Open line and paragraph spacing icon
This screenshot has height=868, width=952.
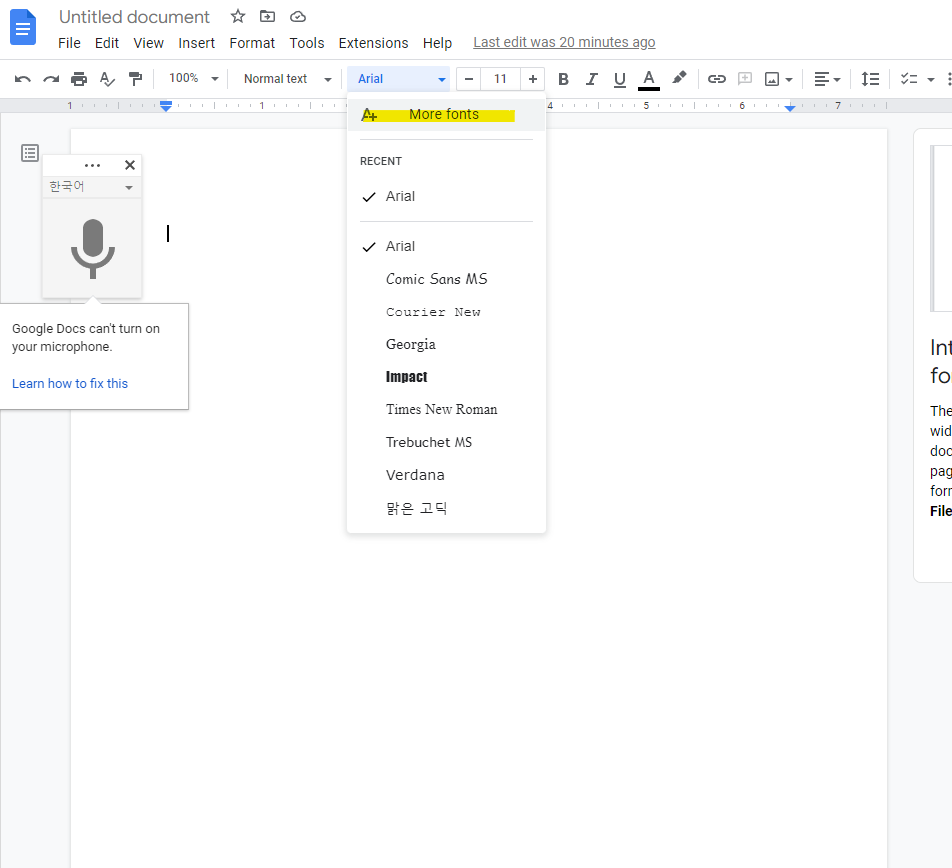point(869,79)
